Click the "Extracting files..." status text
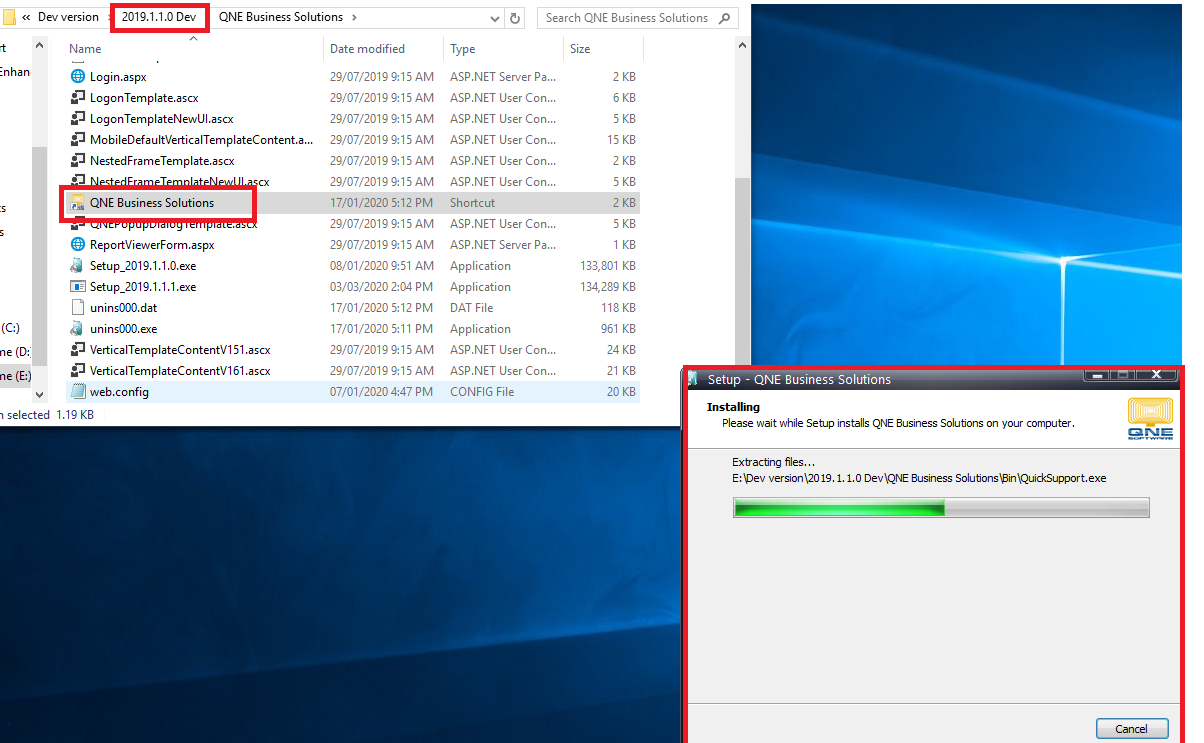 pos(774,462)
